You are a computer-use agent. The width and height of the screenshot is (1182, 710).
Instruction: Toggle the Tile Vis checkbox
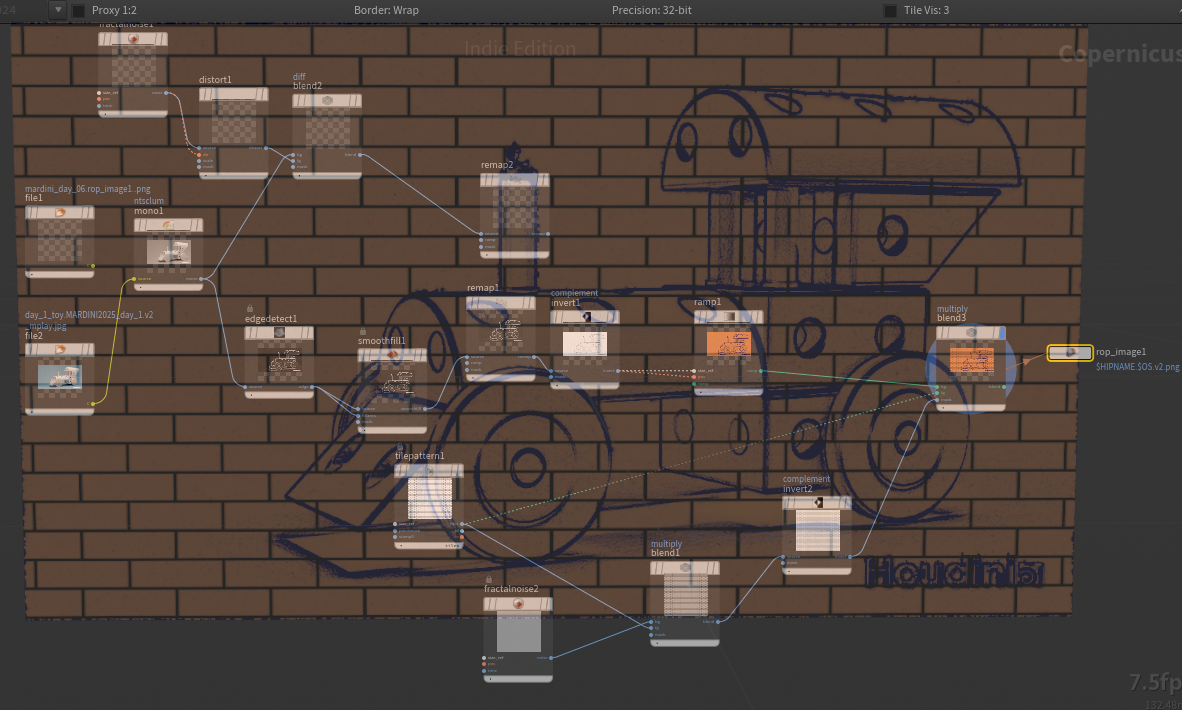890,11
